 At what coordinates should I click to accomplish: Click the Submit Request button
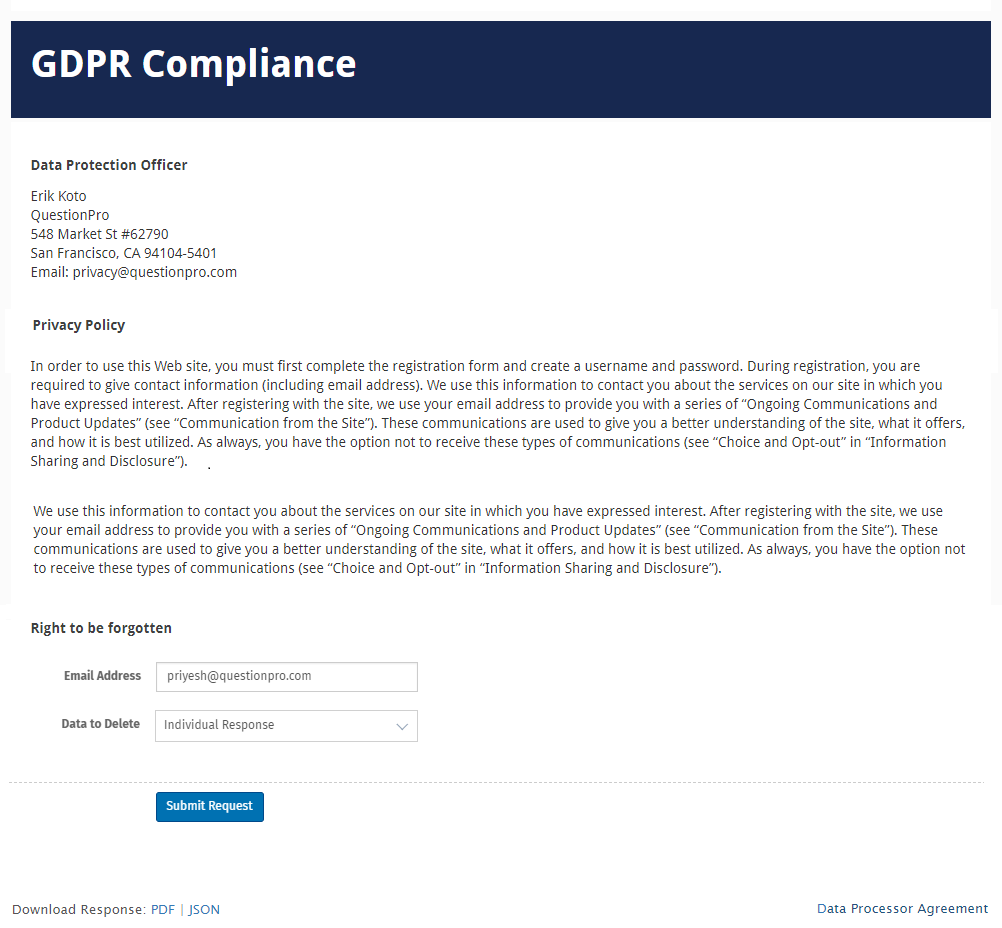coord(209,806)
